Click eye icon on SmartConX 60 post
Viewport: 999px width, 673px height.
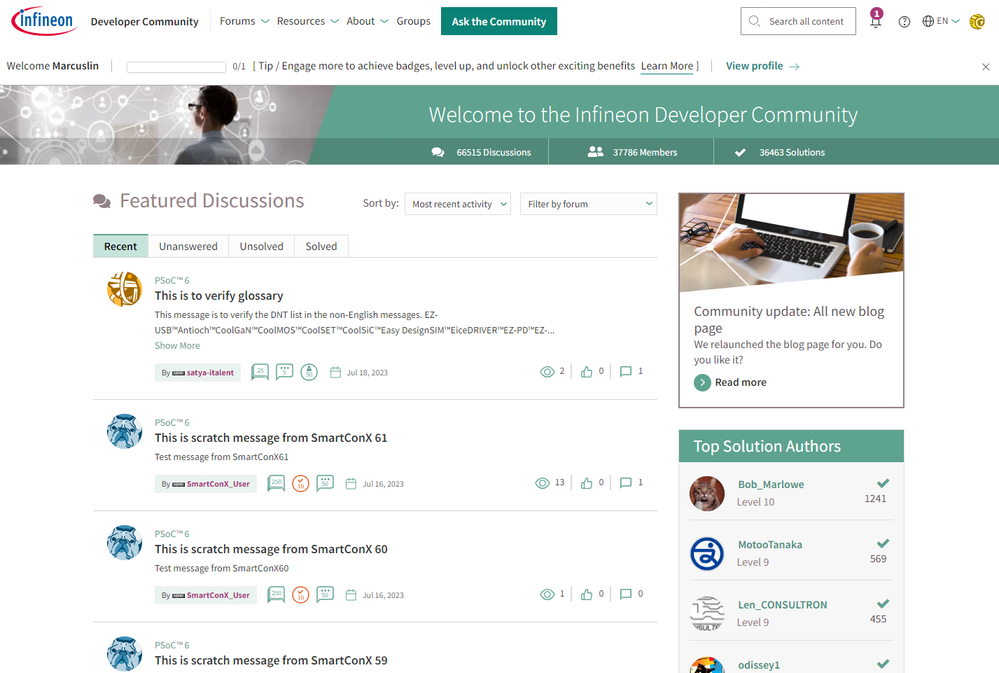[x=547, y=595]
